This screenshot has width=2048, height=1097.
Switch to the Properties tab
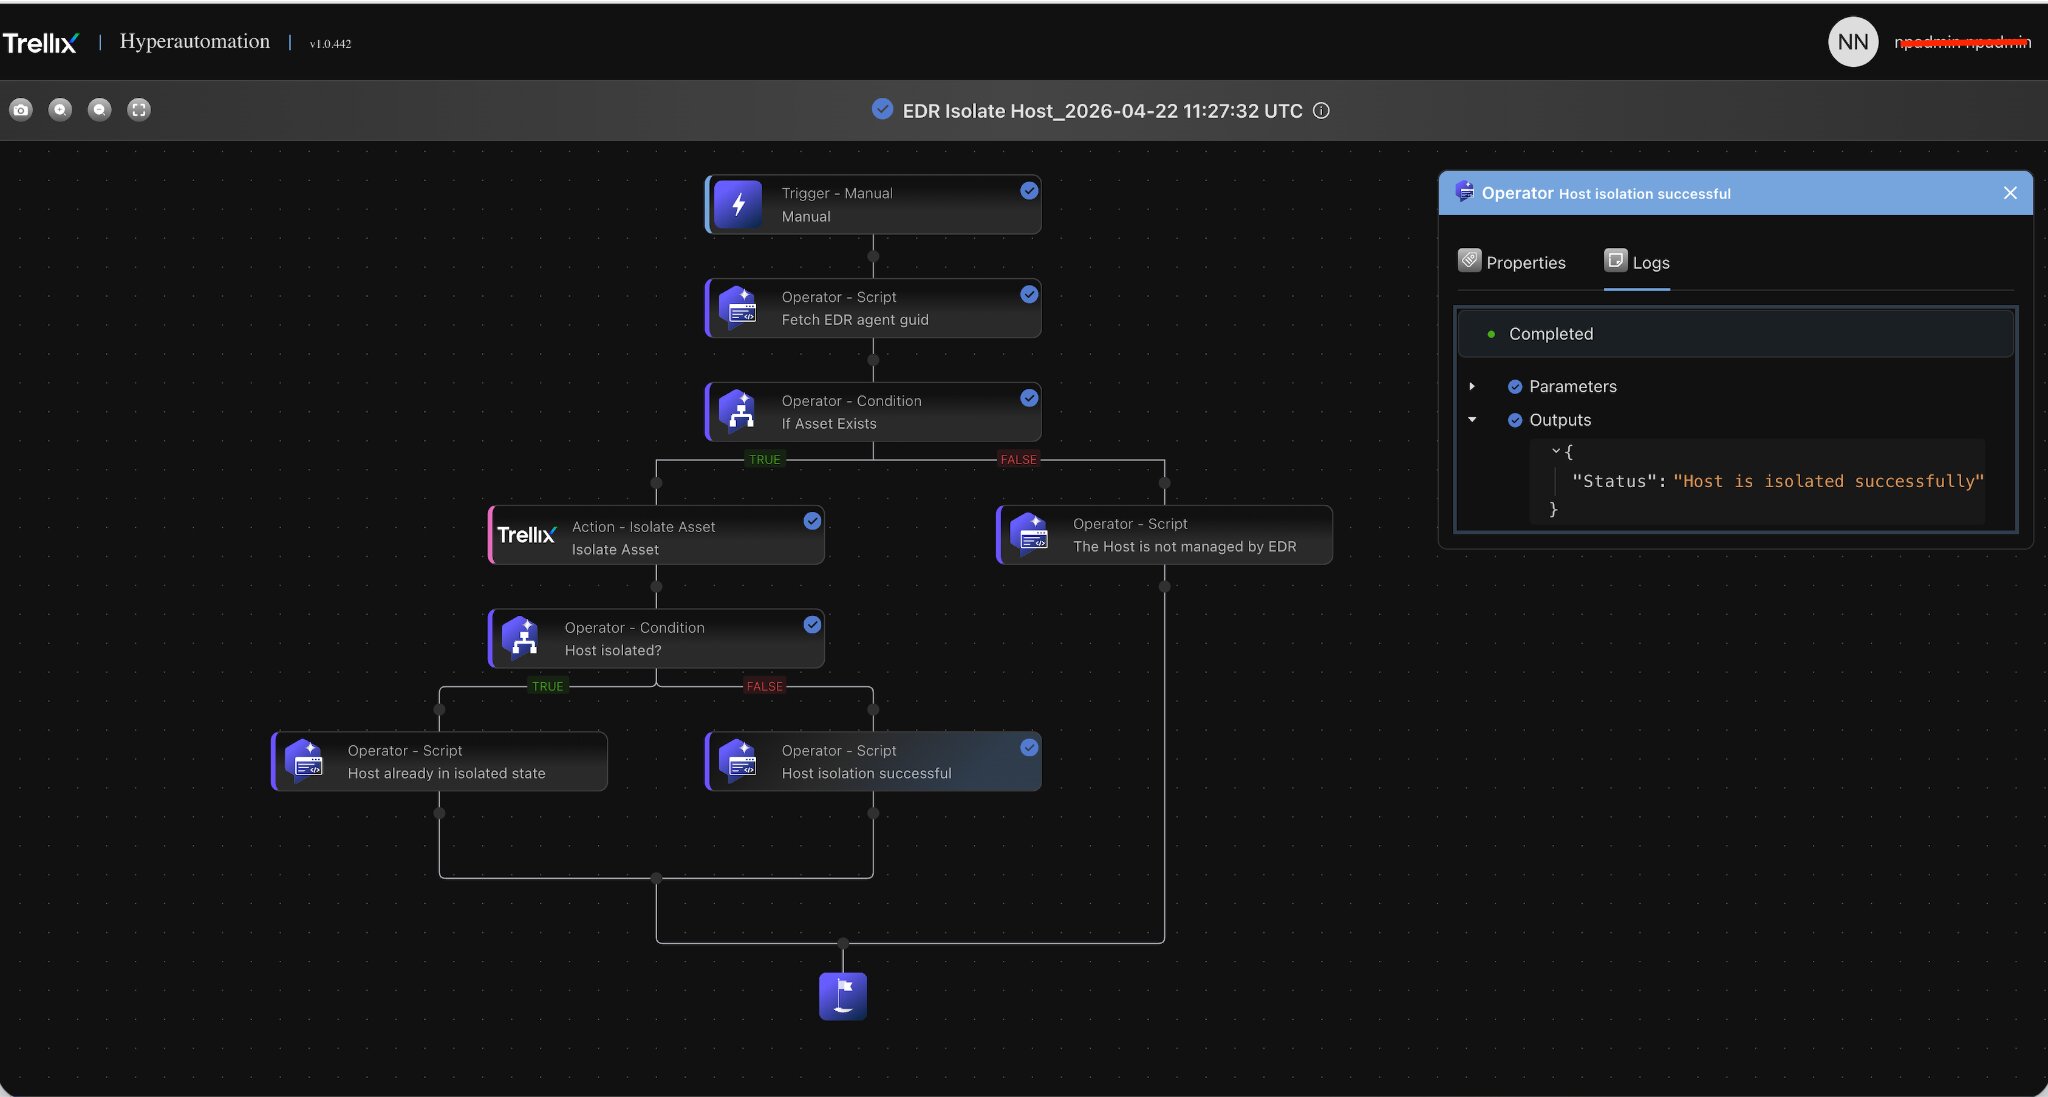[x=1512, y=262]
